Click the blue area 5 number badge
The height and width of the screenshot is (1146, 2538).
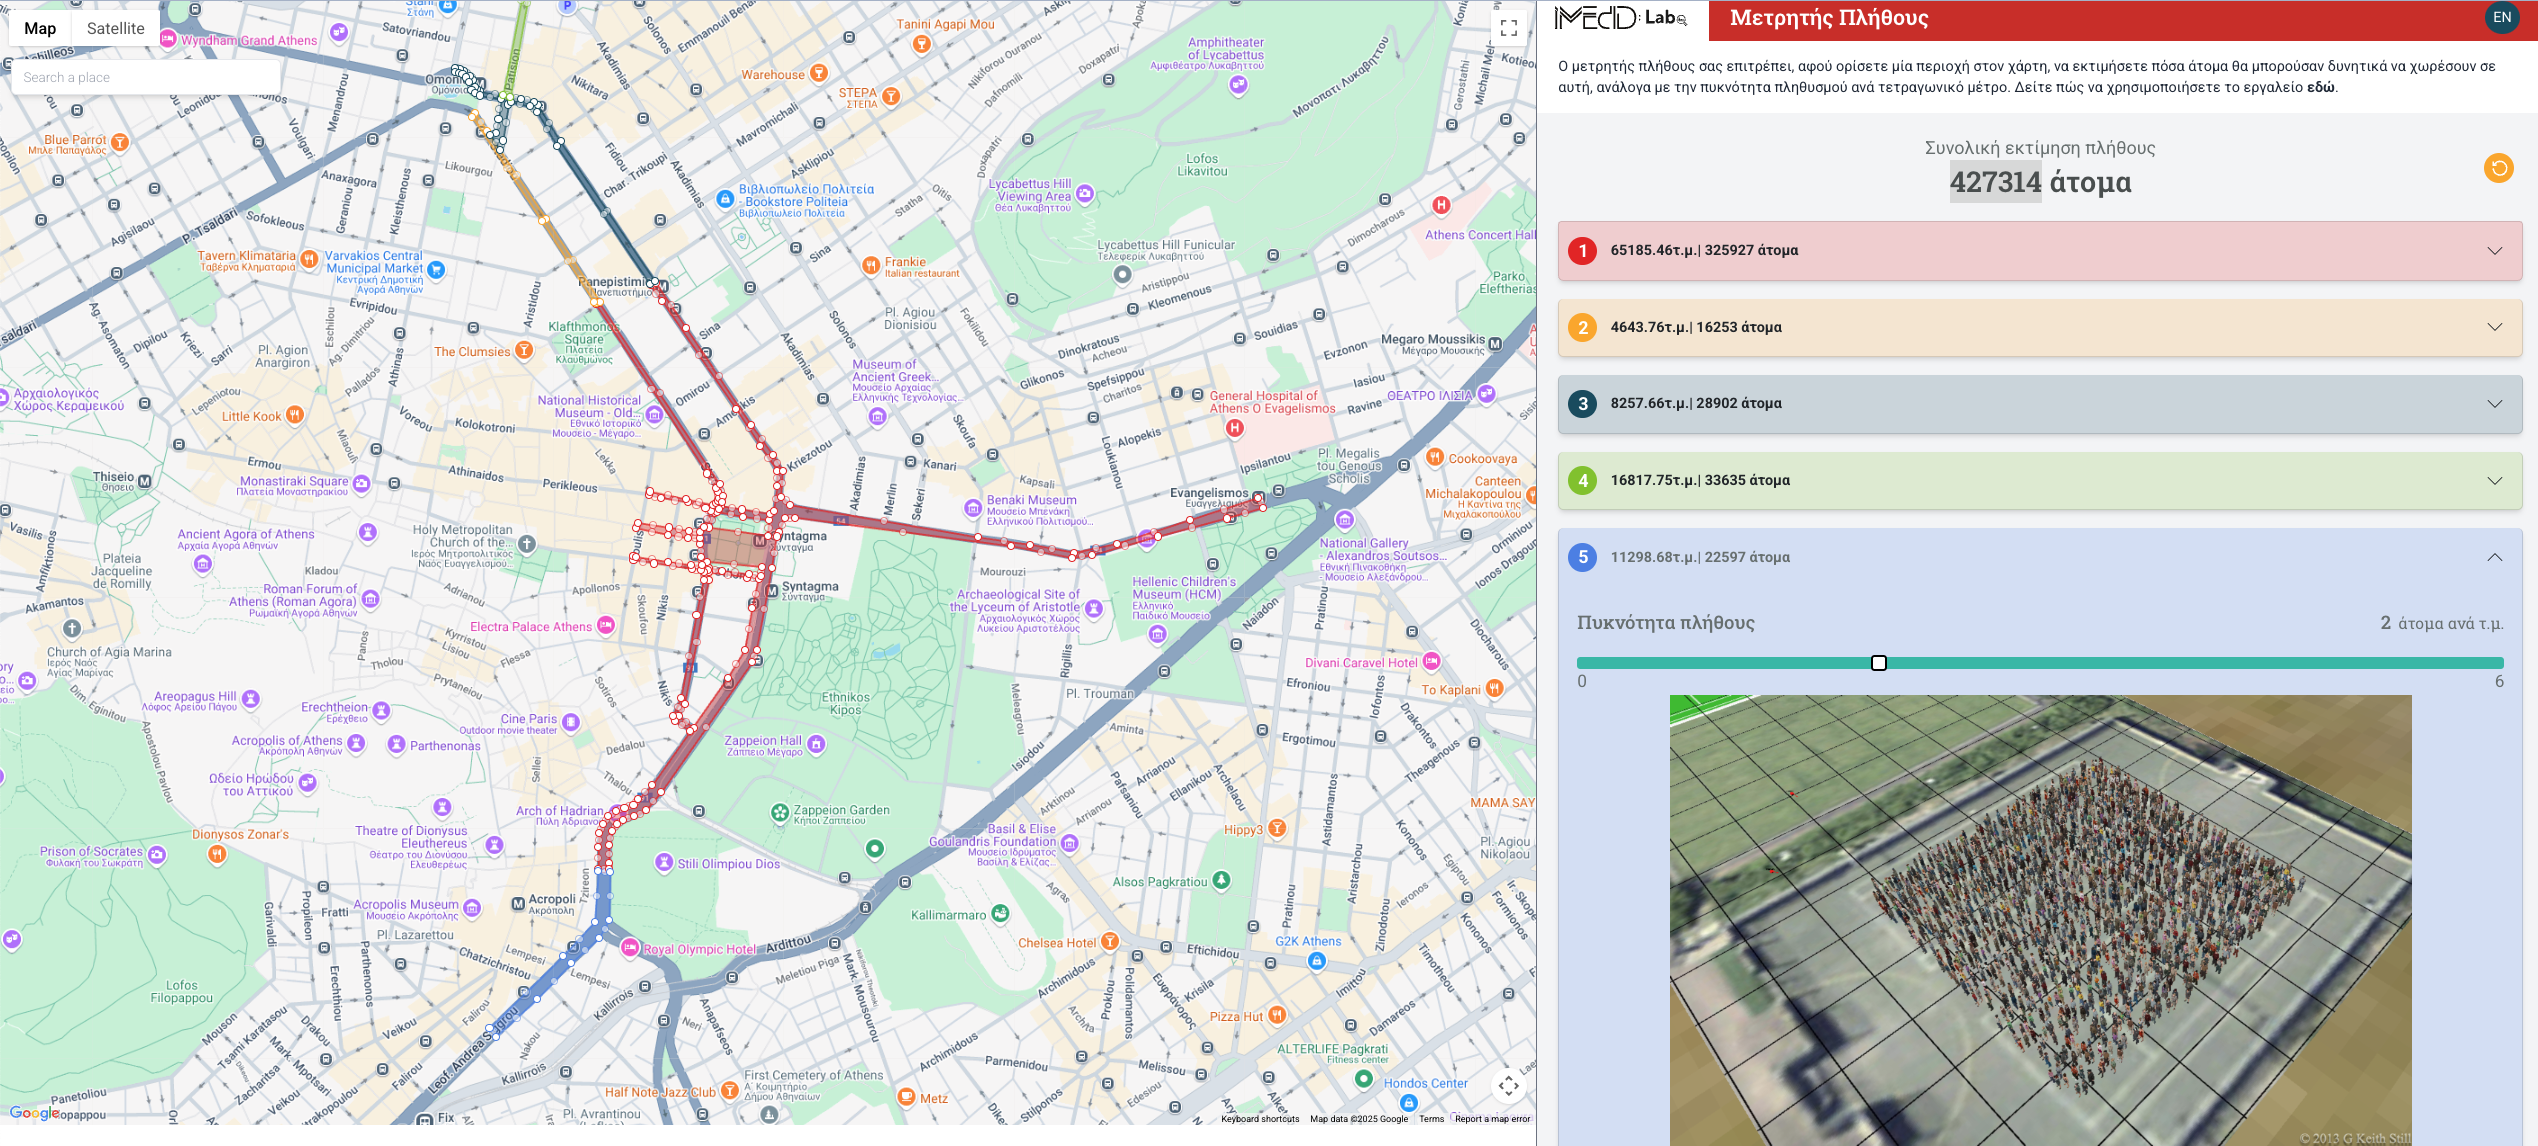pyautogui.click(x=1582, y=557)
